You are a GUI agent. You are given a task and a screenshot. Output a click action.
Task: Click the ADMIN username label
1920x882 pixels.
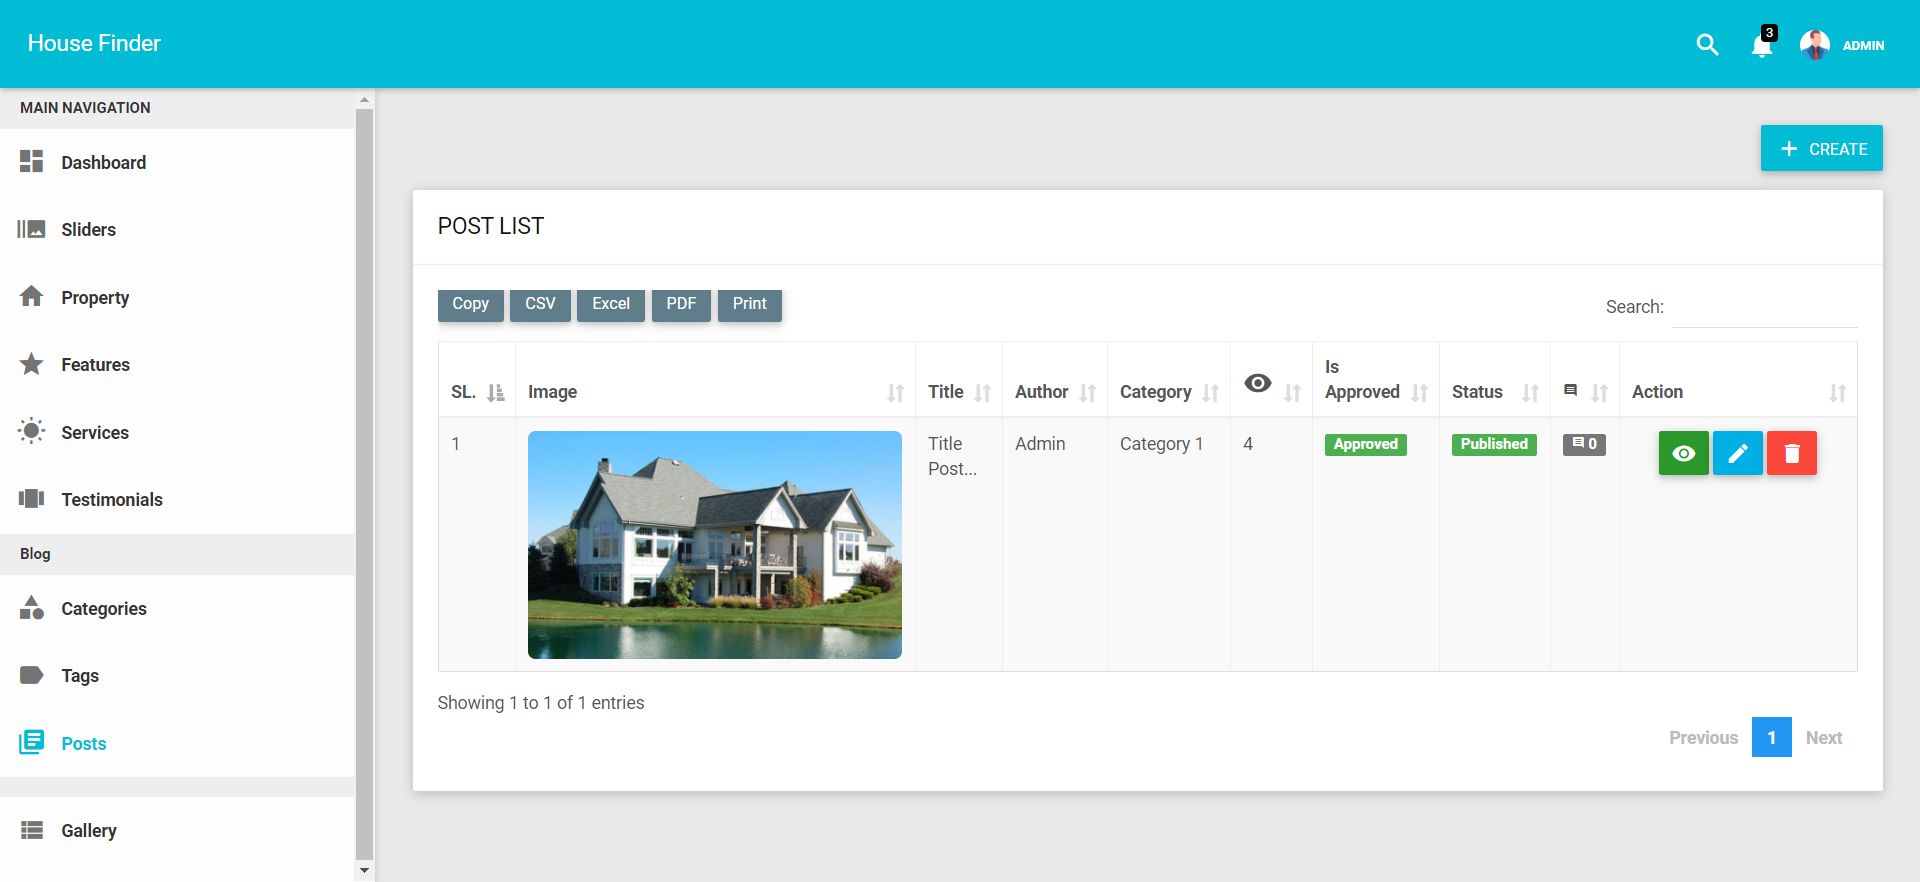click(x=1863, y=45)
